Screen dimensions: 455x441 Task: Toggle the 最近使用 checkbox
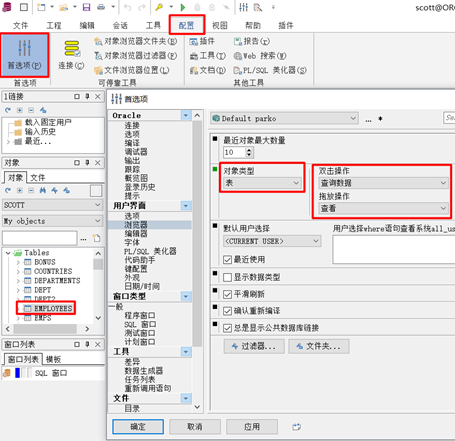pos(227,260)
